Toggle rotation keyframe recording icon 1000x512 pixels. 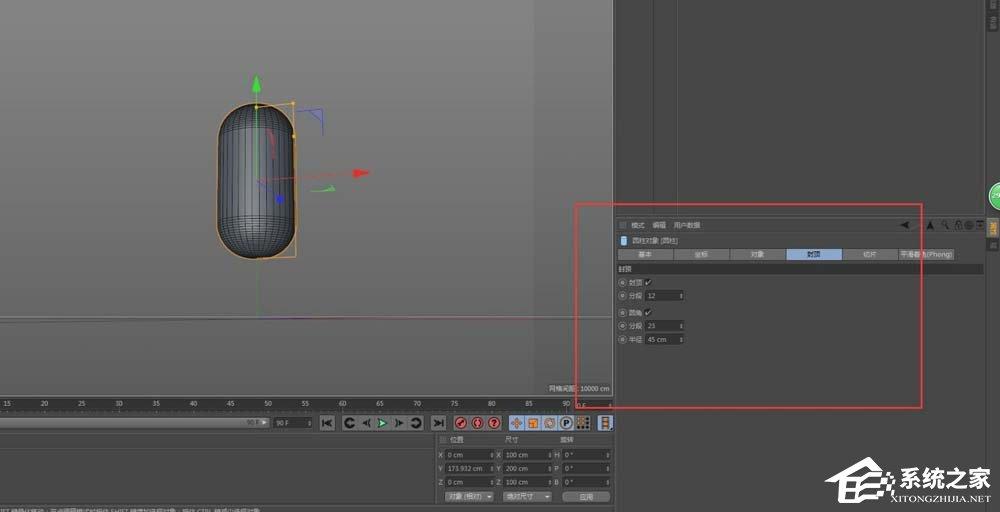[x=549, y=423]
